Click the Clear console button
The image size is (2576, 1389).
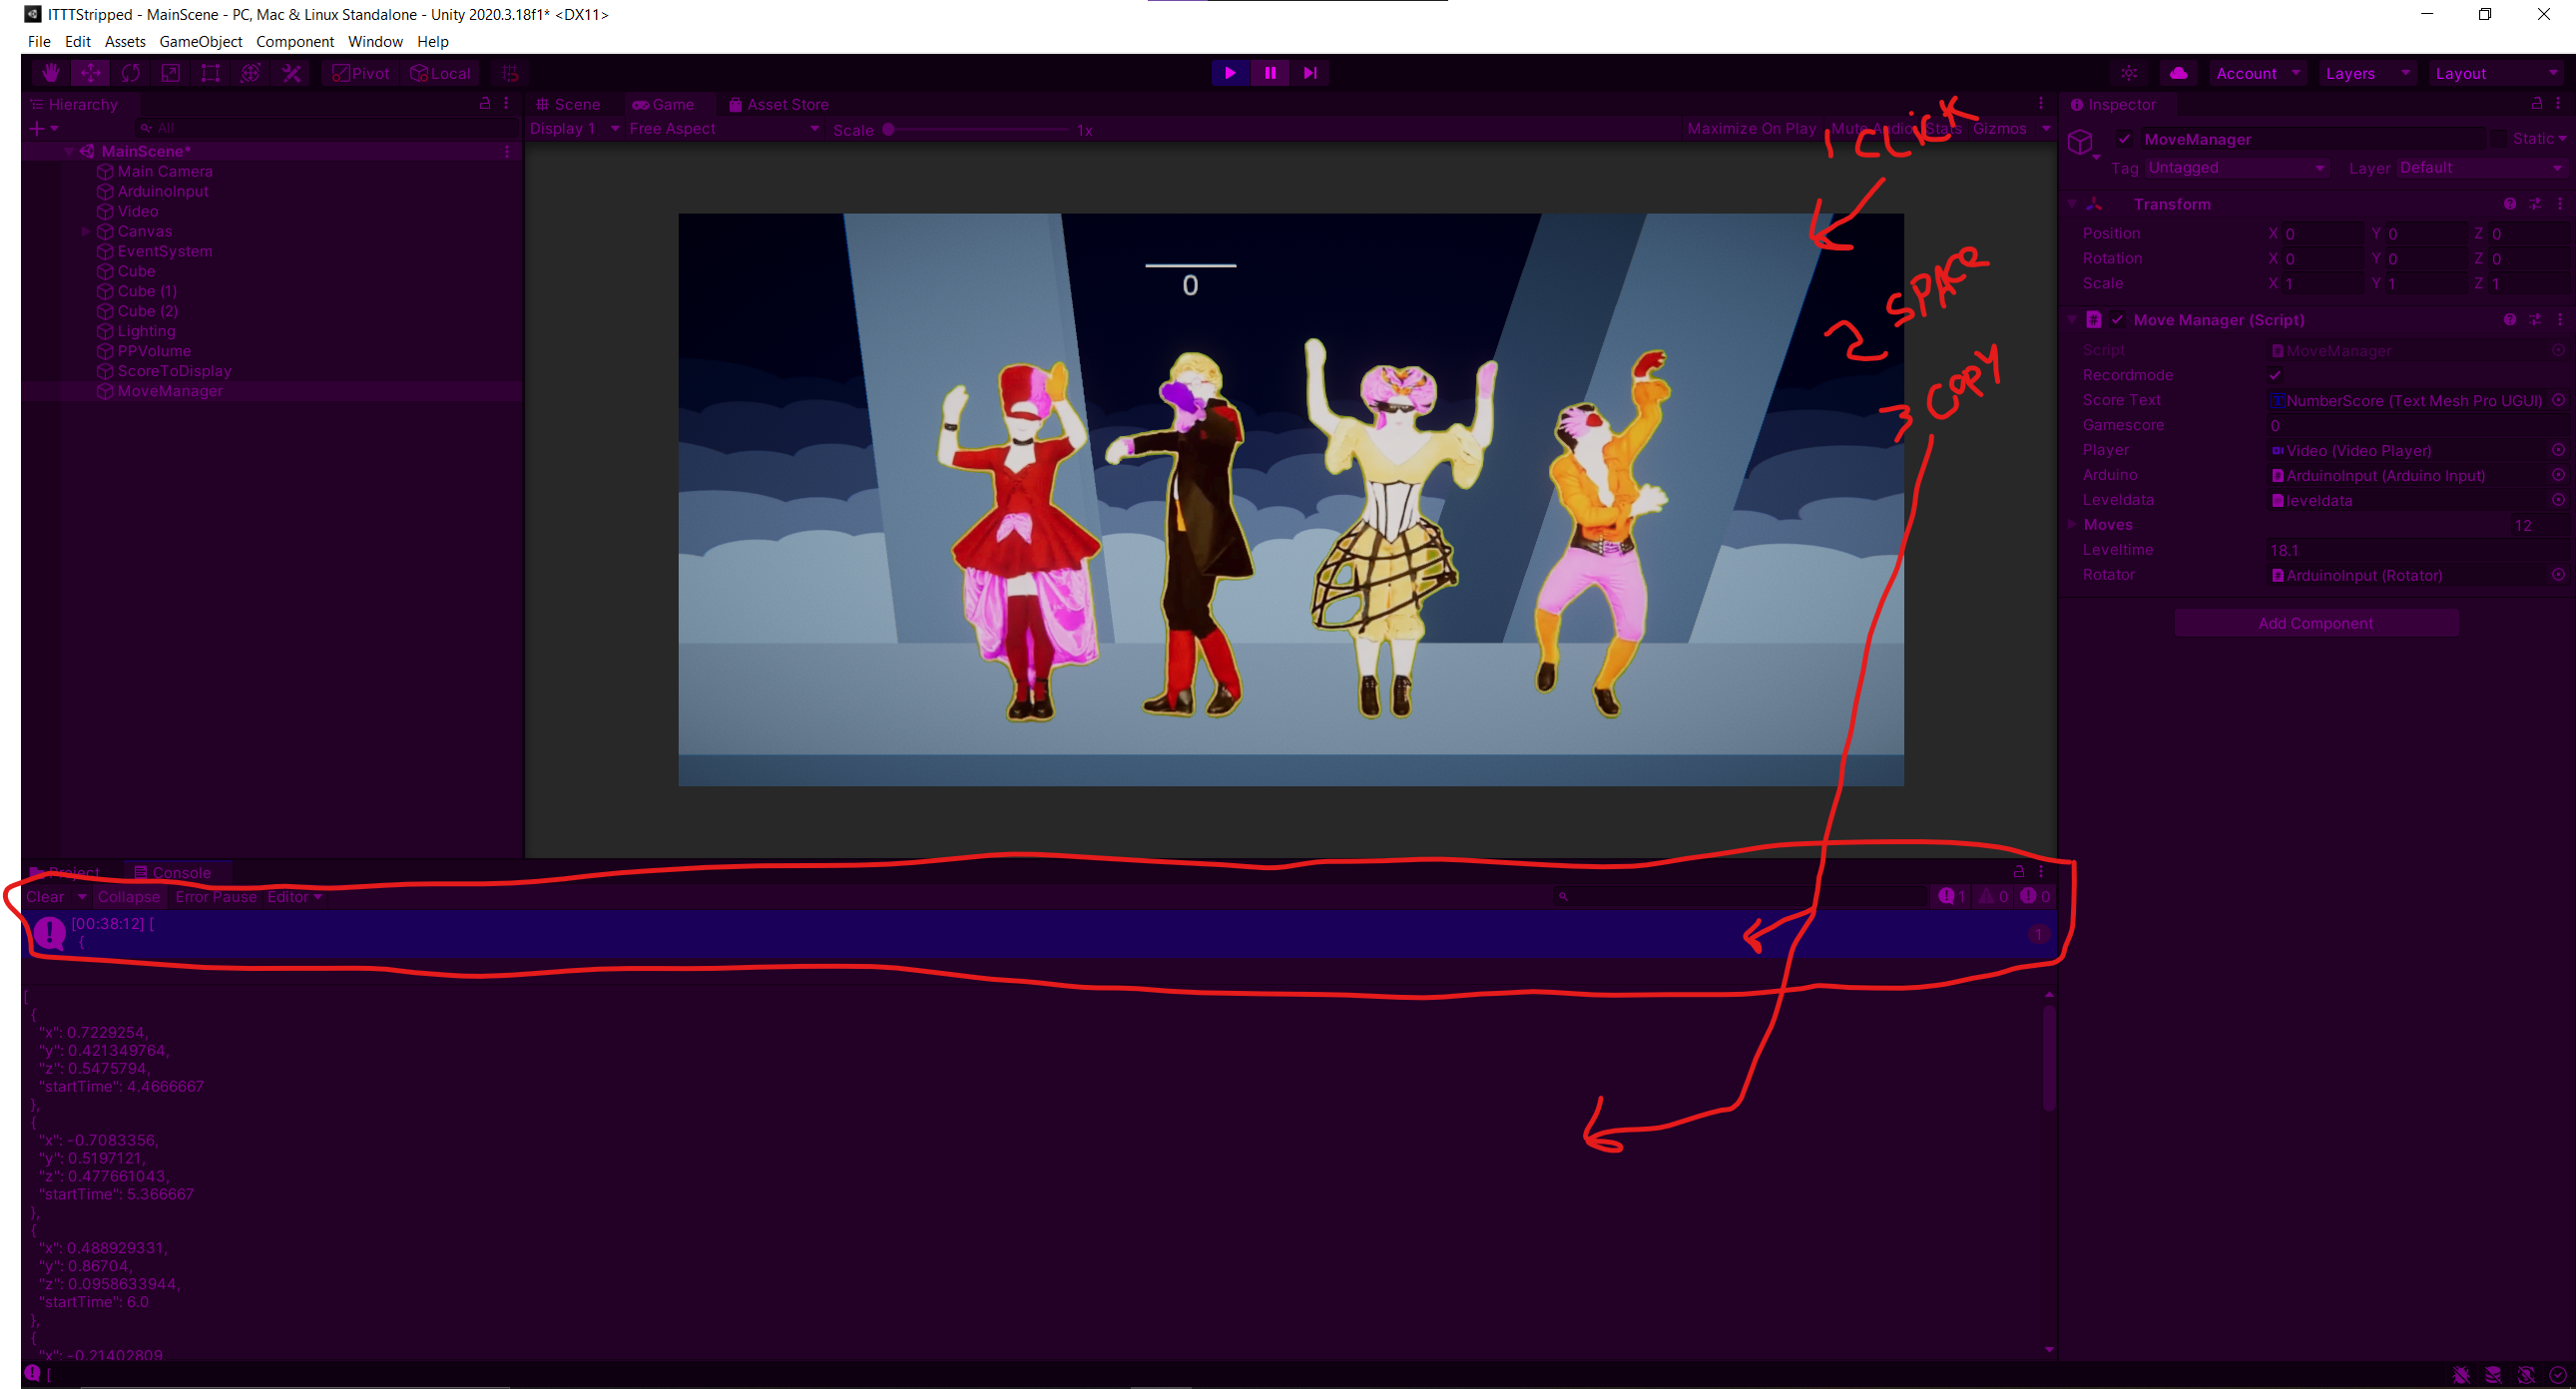[45, 897]
